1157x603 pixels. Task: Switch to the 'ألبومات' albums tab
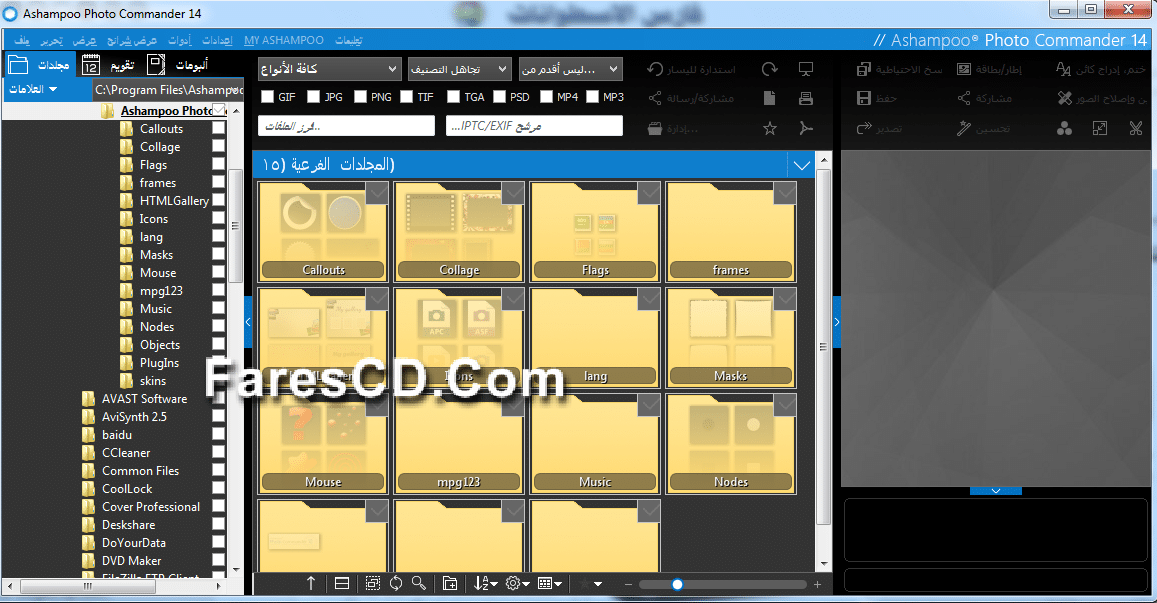[x=177, y=65]
